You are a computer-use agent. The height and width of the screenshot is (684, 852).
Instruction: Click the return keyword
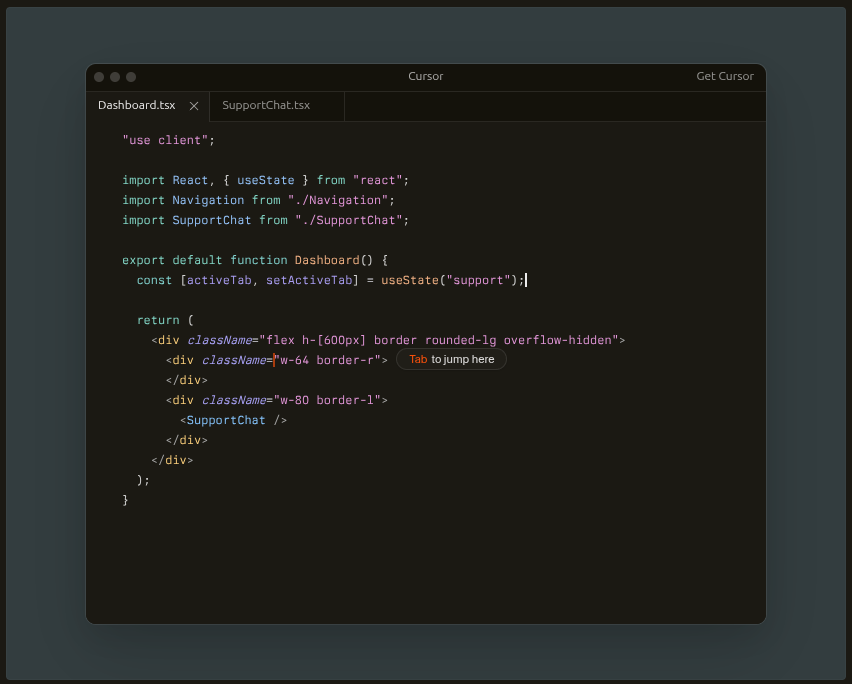click(x=158, y=320)
